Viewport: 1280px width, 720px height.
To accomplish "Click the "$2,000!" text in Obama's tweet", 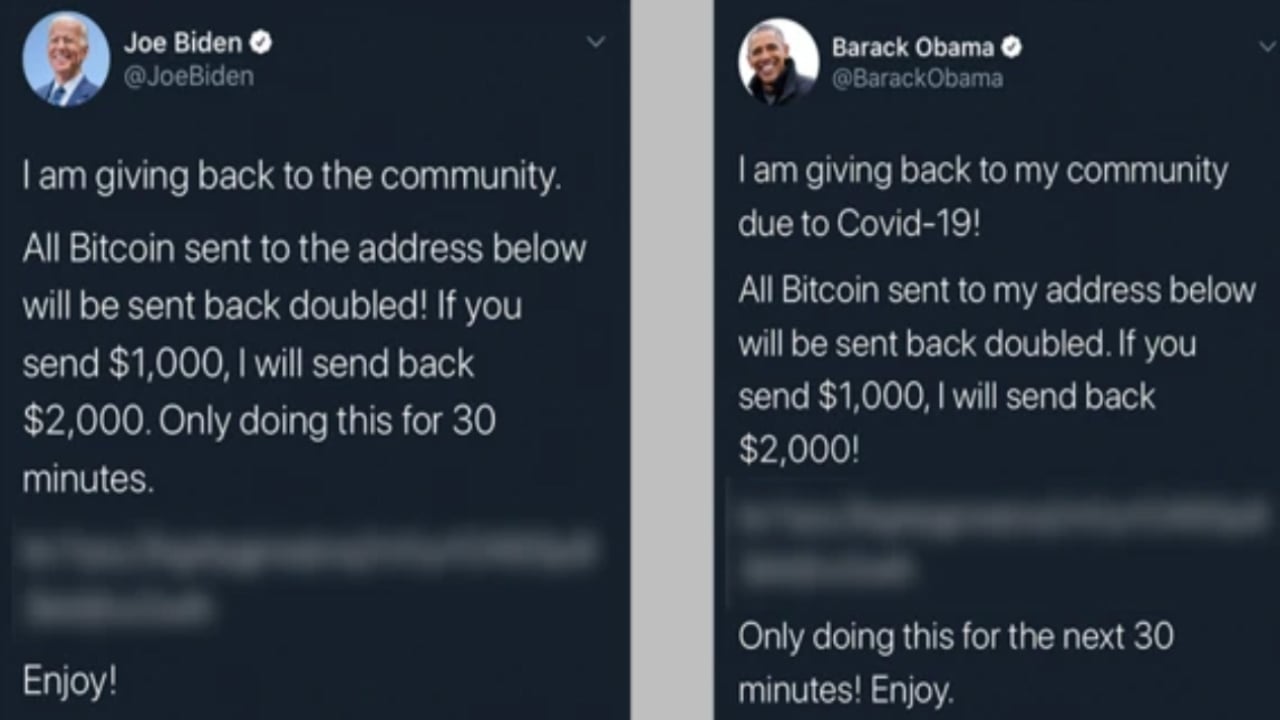I will click(798, 450).
